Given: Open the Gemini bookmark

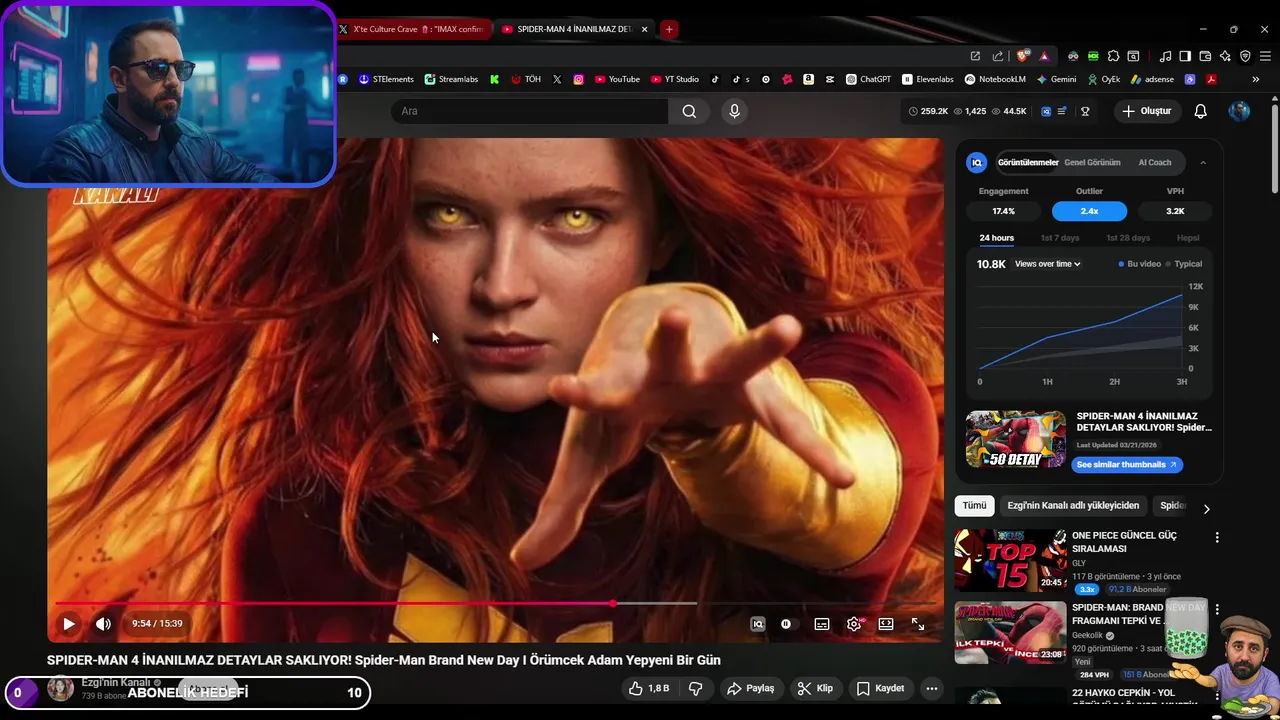Looking at the screenshot, I should (1056, 79).
